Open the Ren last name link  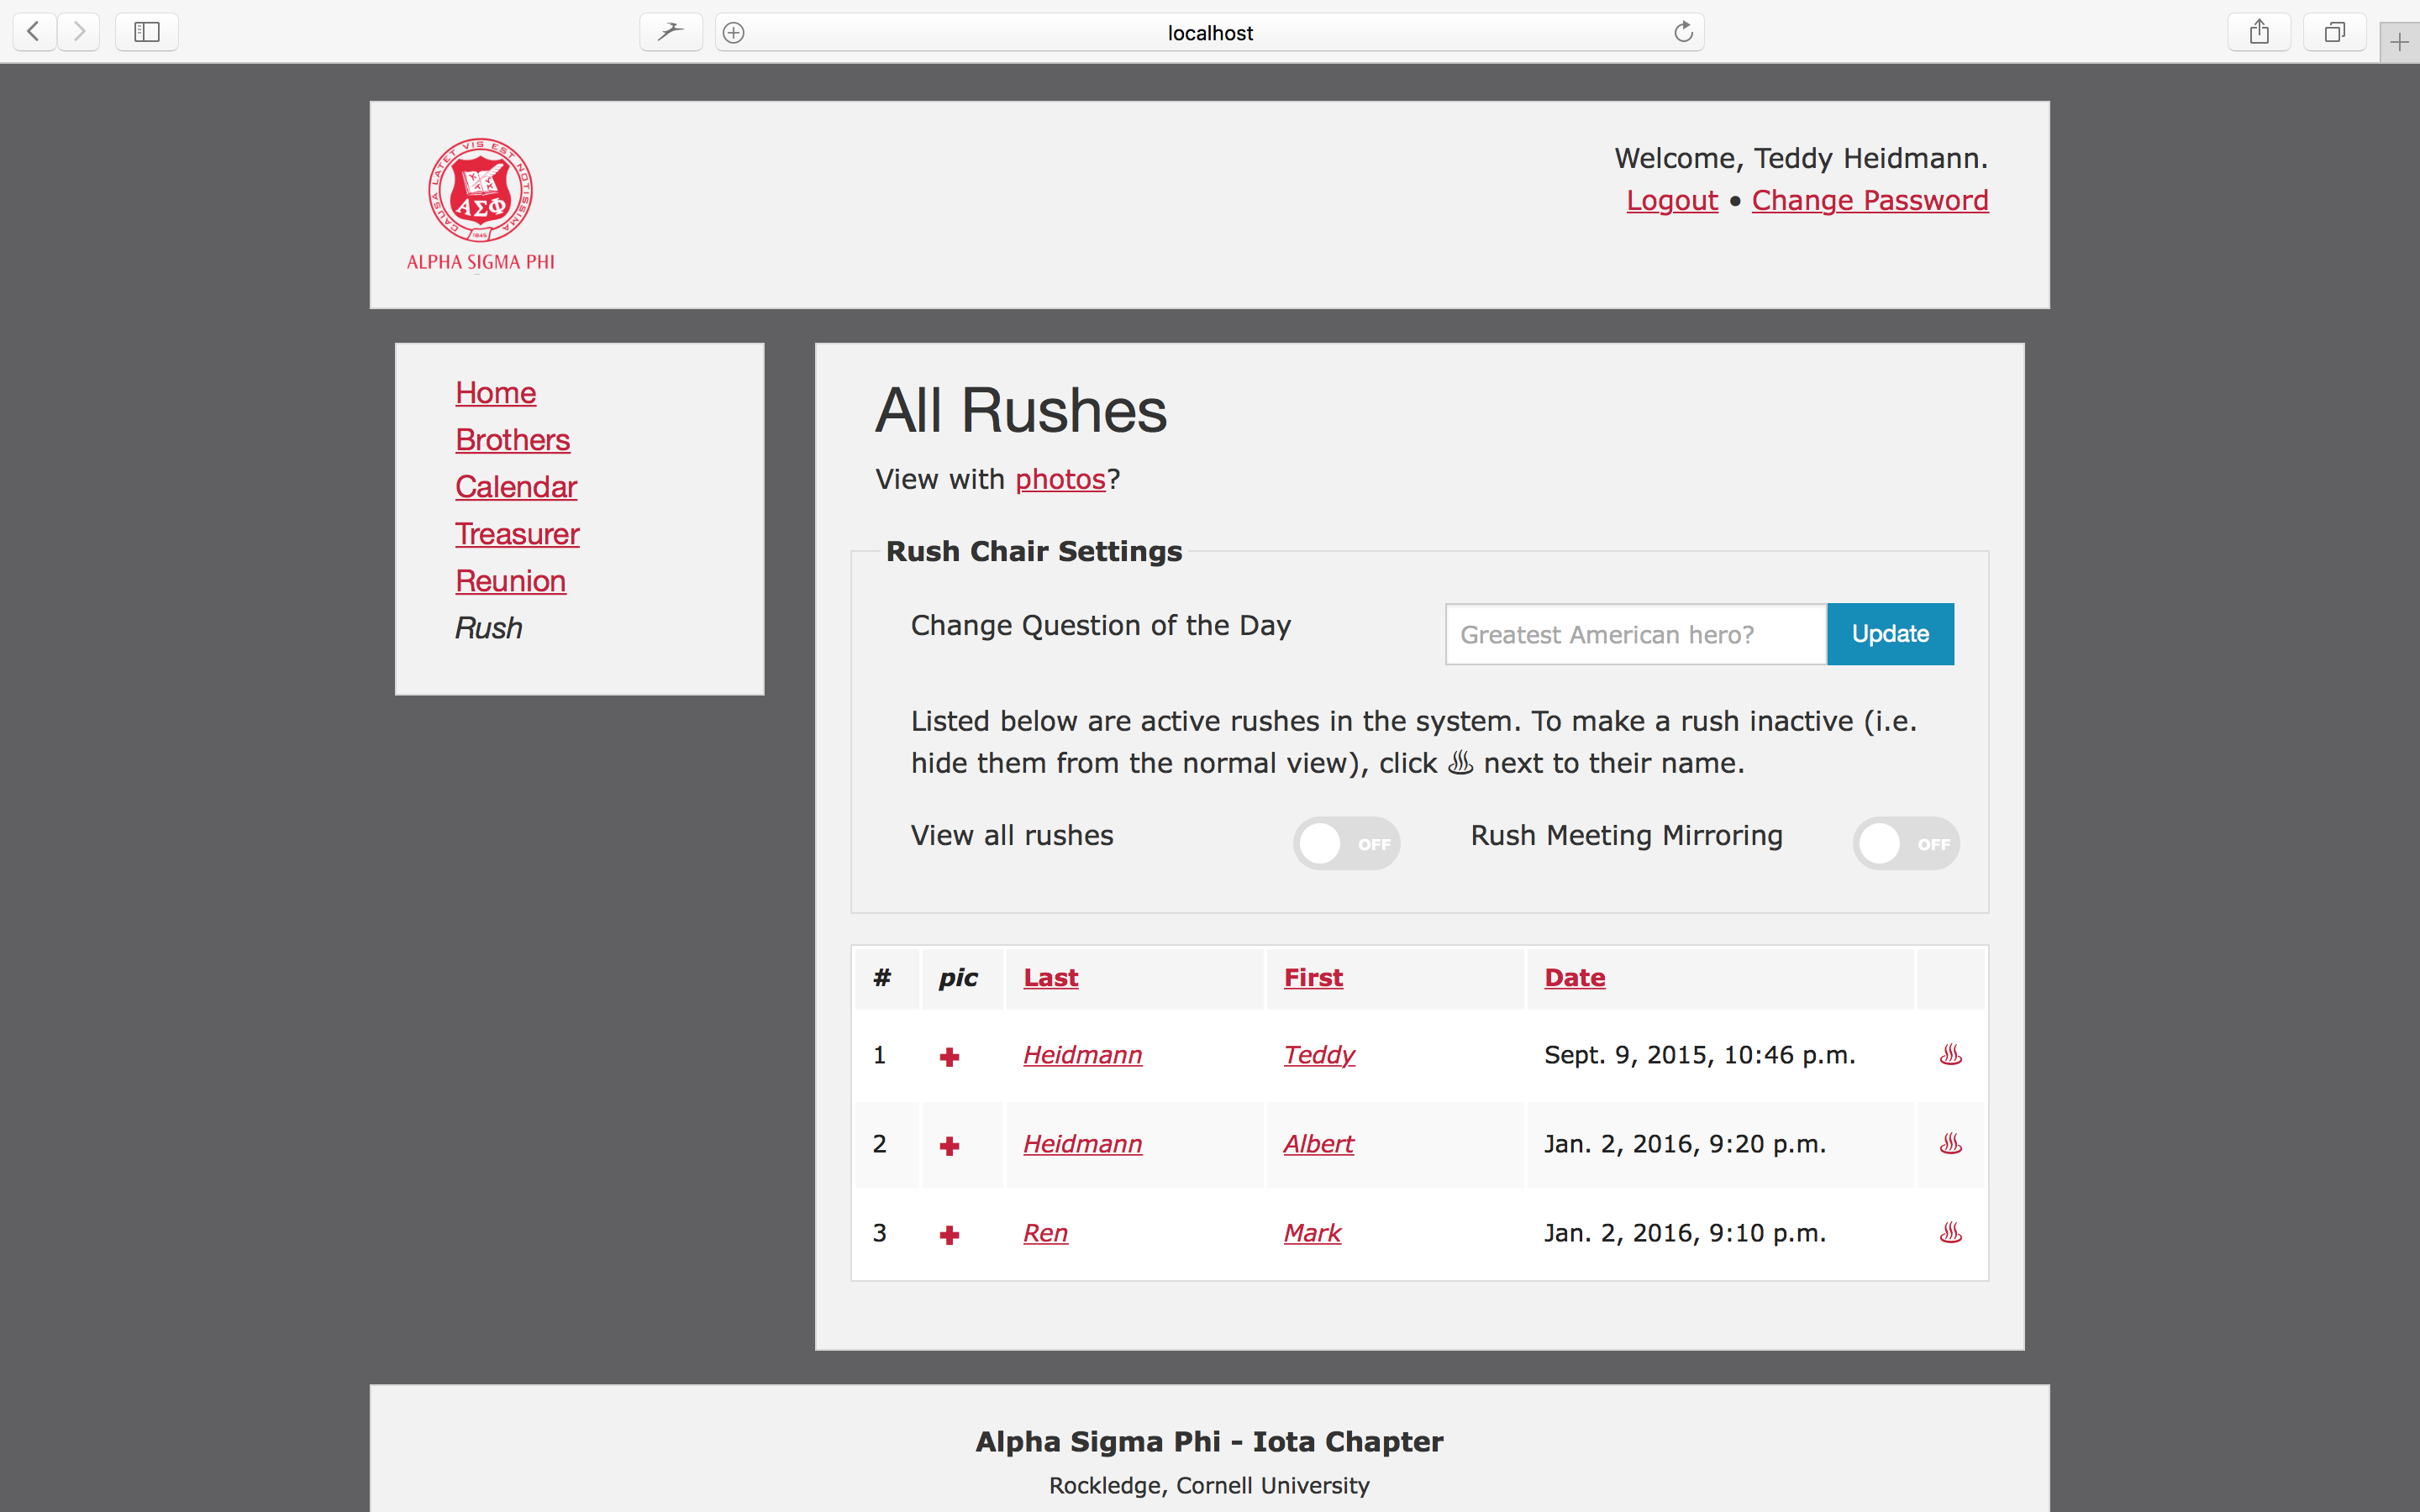coord(1045,1233)
